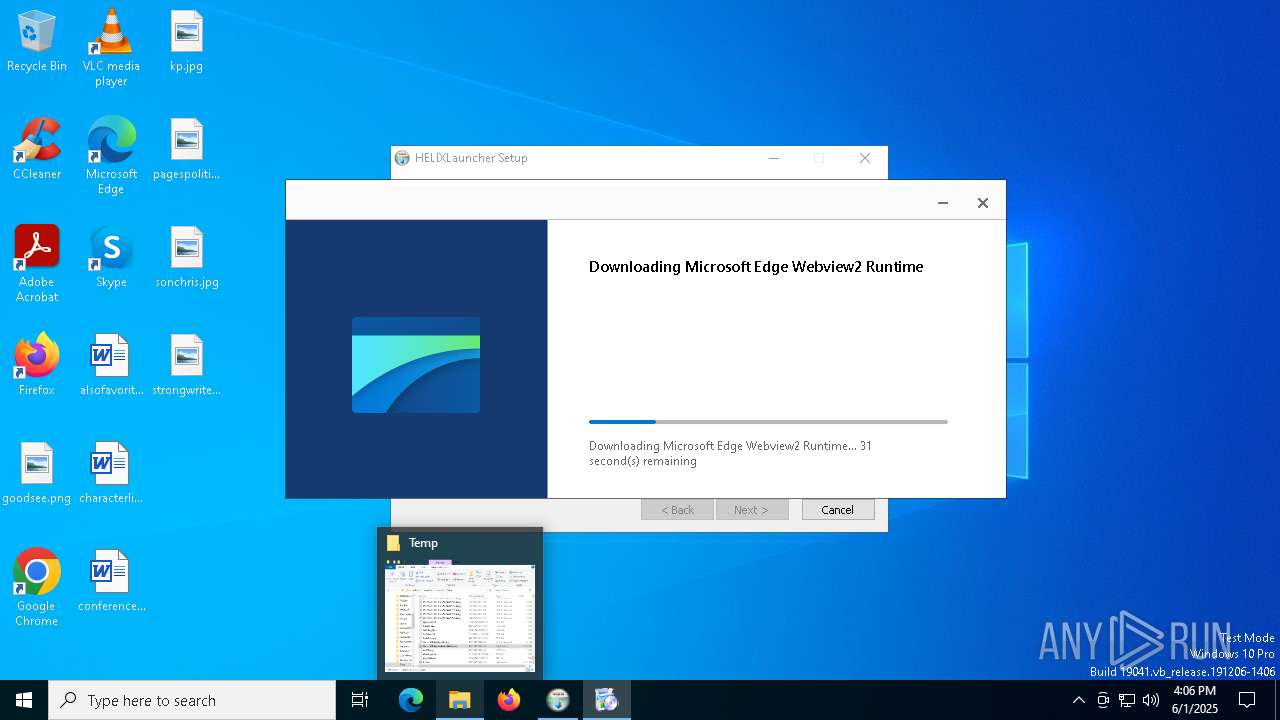Image resolution: width=1280 pixels, height=720 pixels.
Task: Click the Windows Start button
Action: [24, 700]
